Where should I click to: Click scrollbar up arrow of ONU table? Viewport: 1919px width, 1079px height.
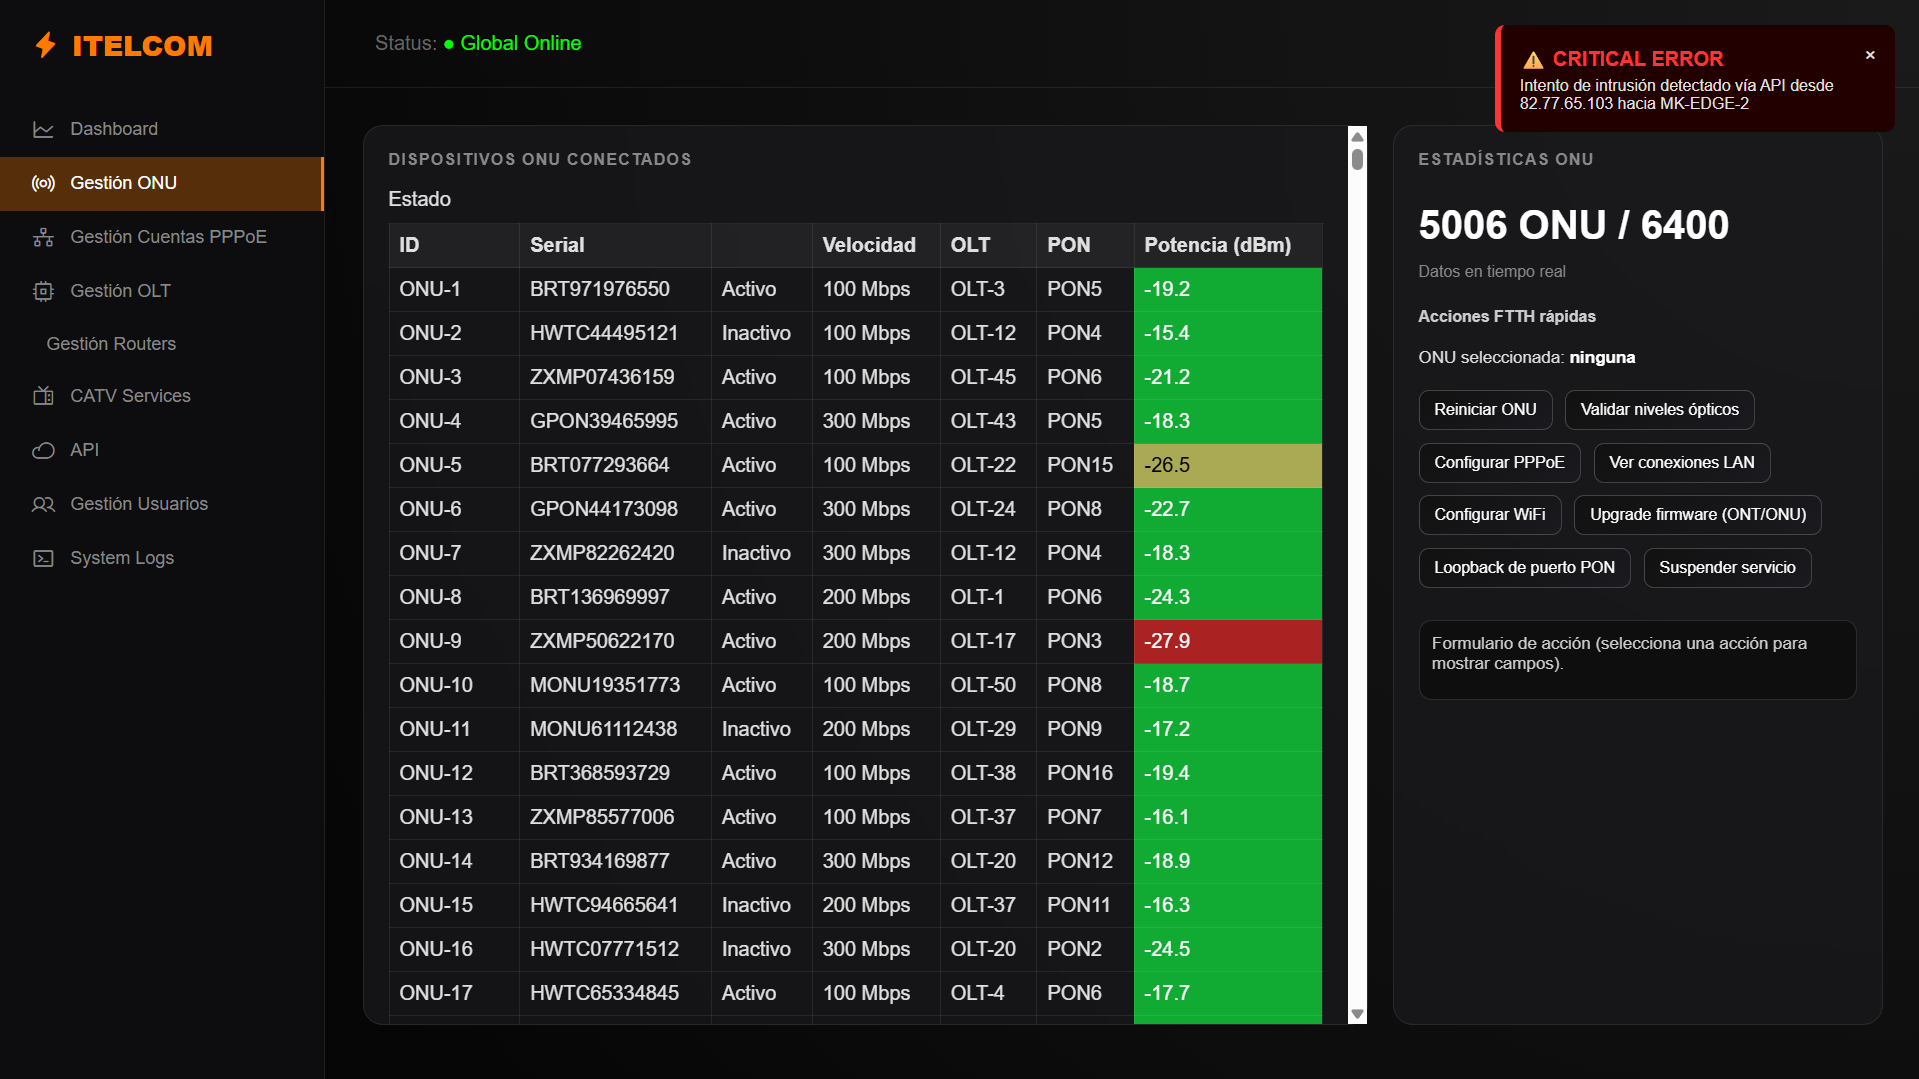tap(1357, 136)
